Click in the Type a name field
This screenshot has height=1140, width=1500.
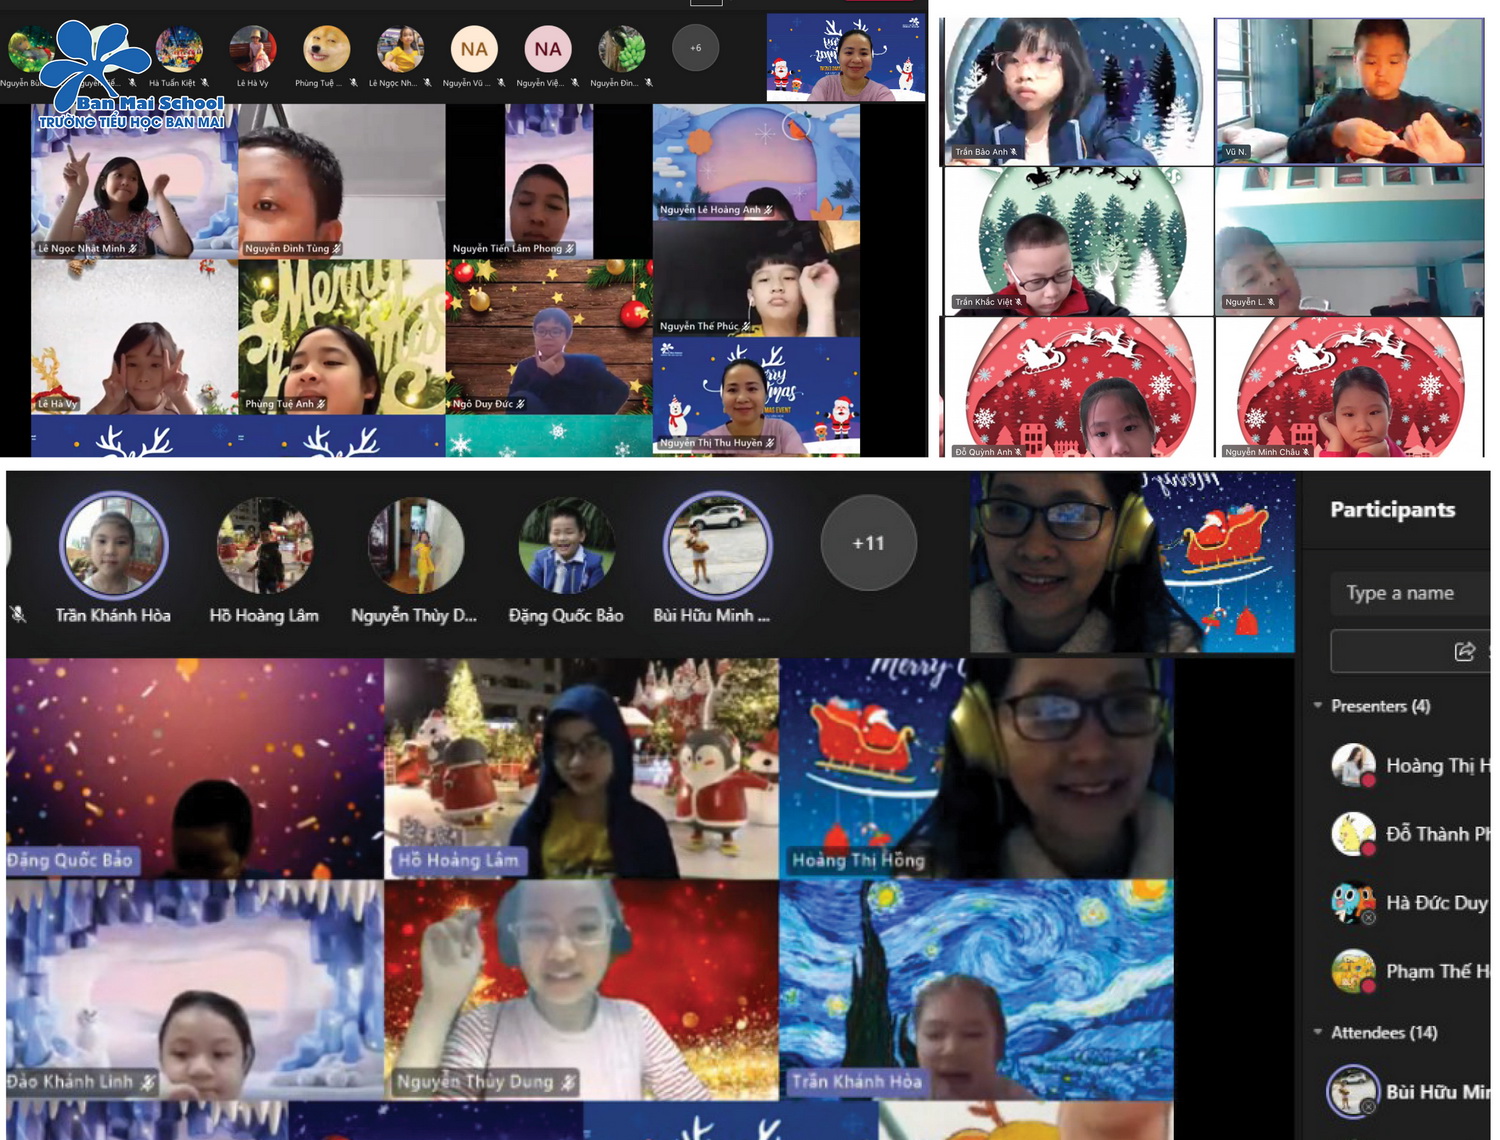pos(1410,593)
